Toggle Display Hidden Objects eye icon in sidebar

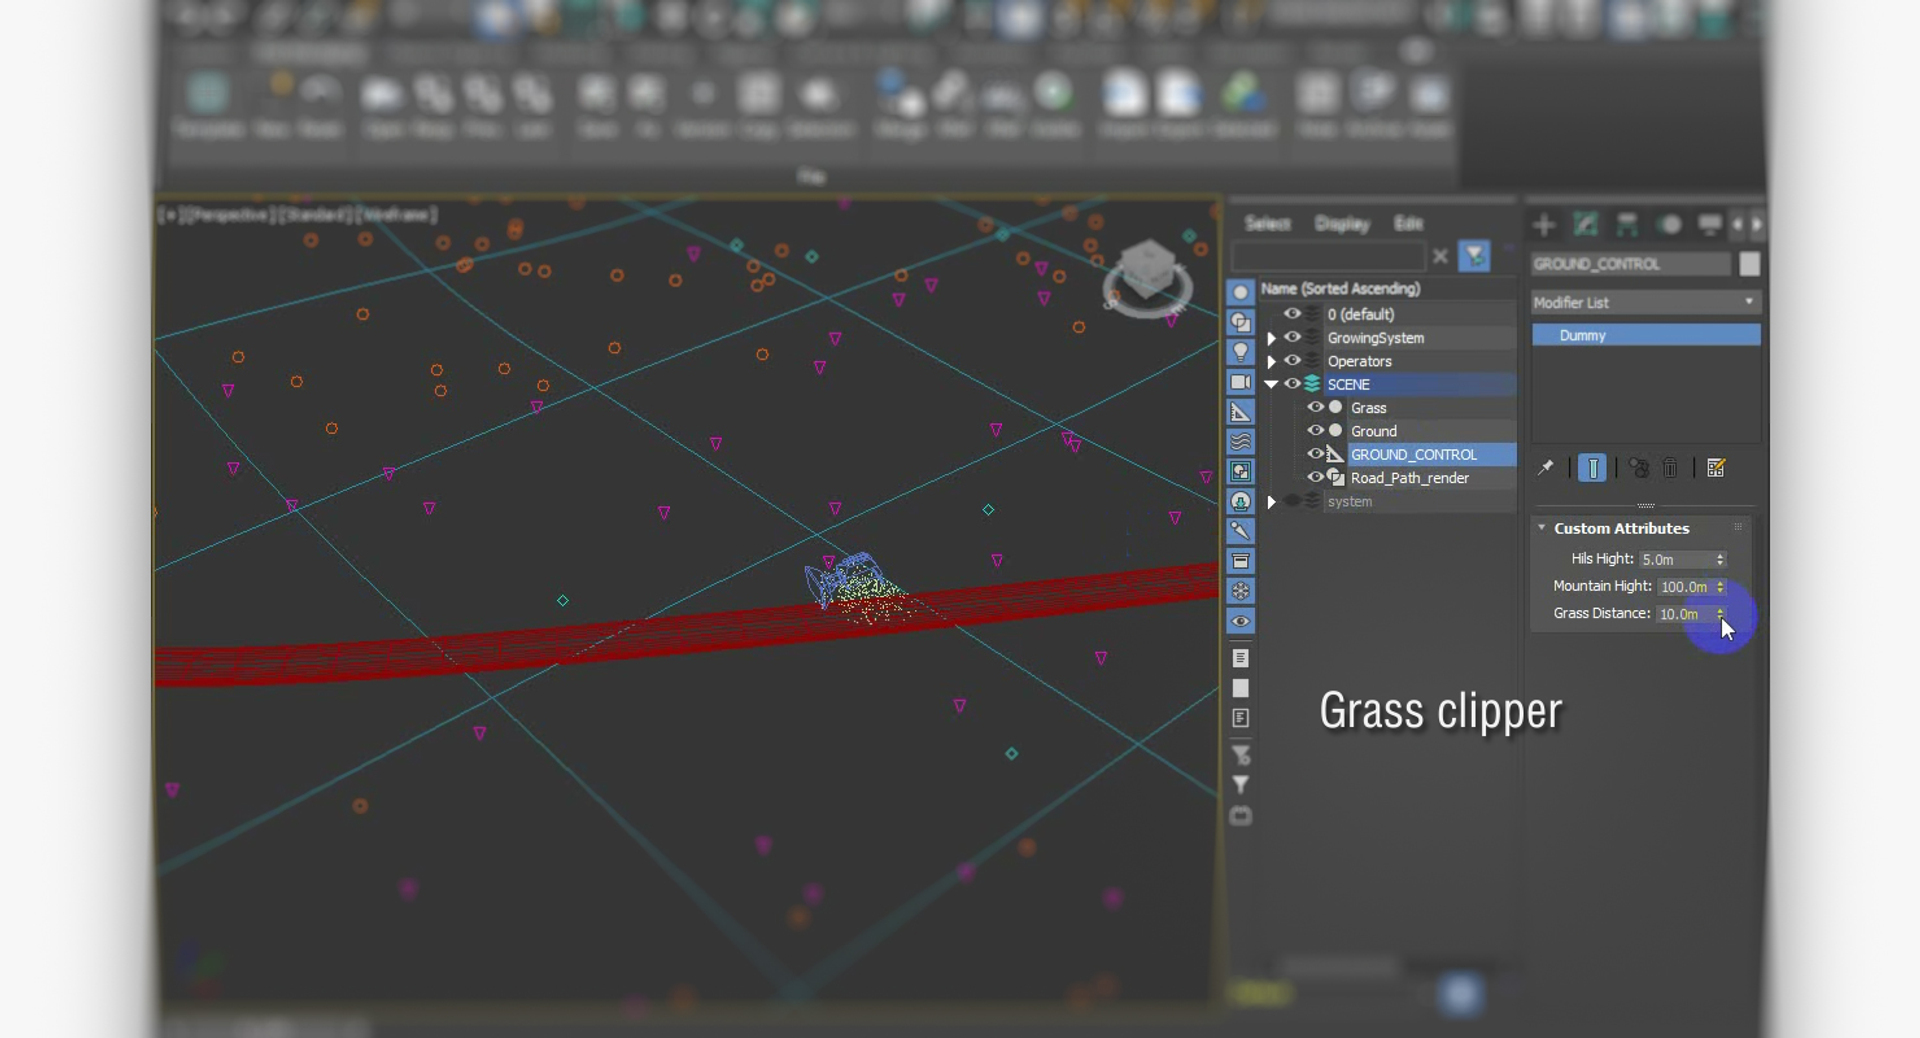(x=1240, y=621)
